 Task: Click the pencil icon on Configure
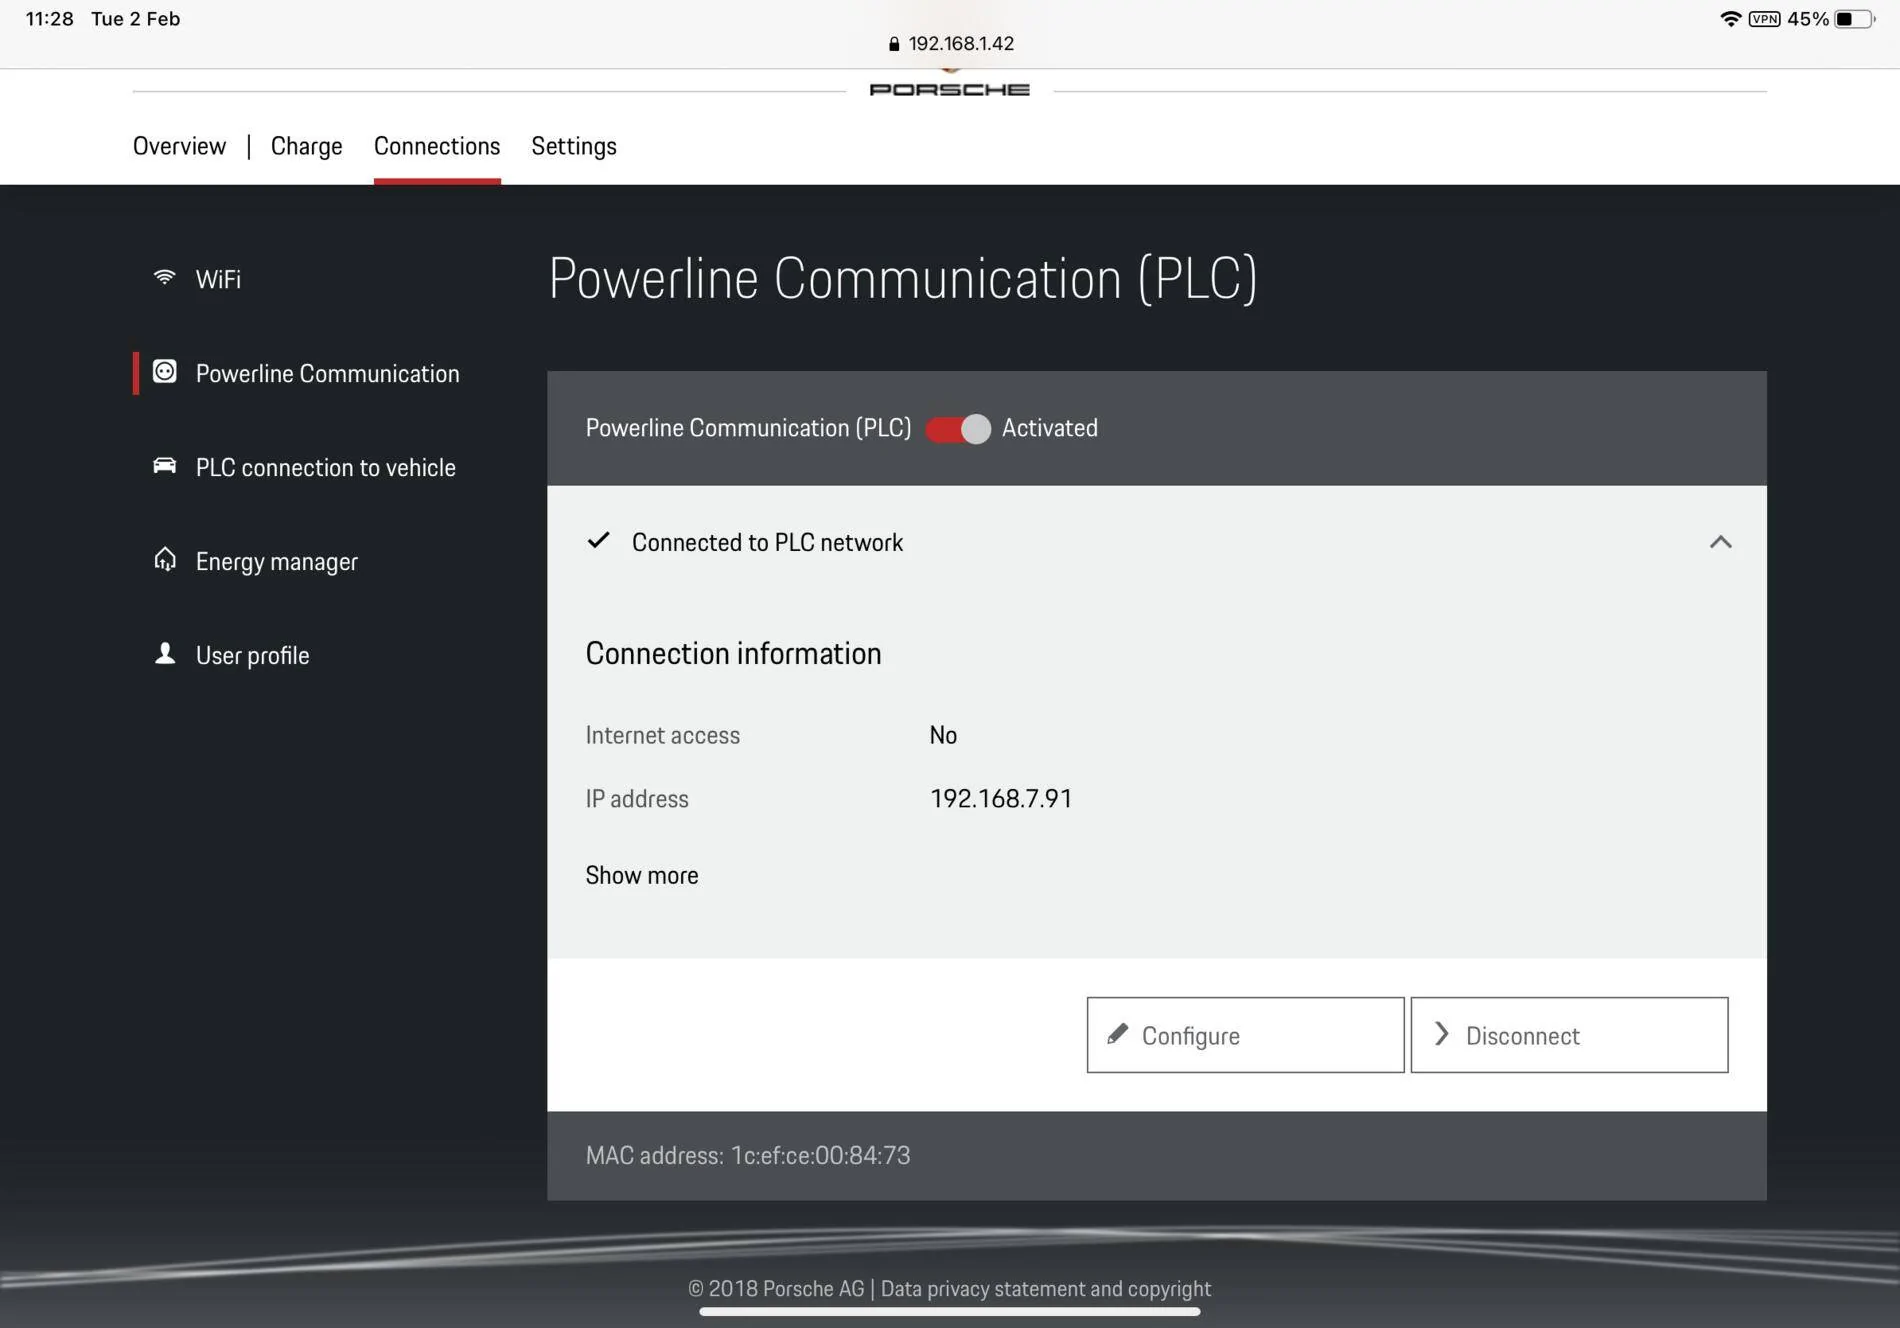(1118, 1034)
